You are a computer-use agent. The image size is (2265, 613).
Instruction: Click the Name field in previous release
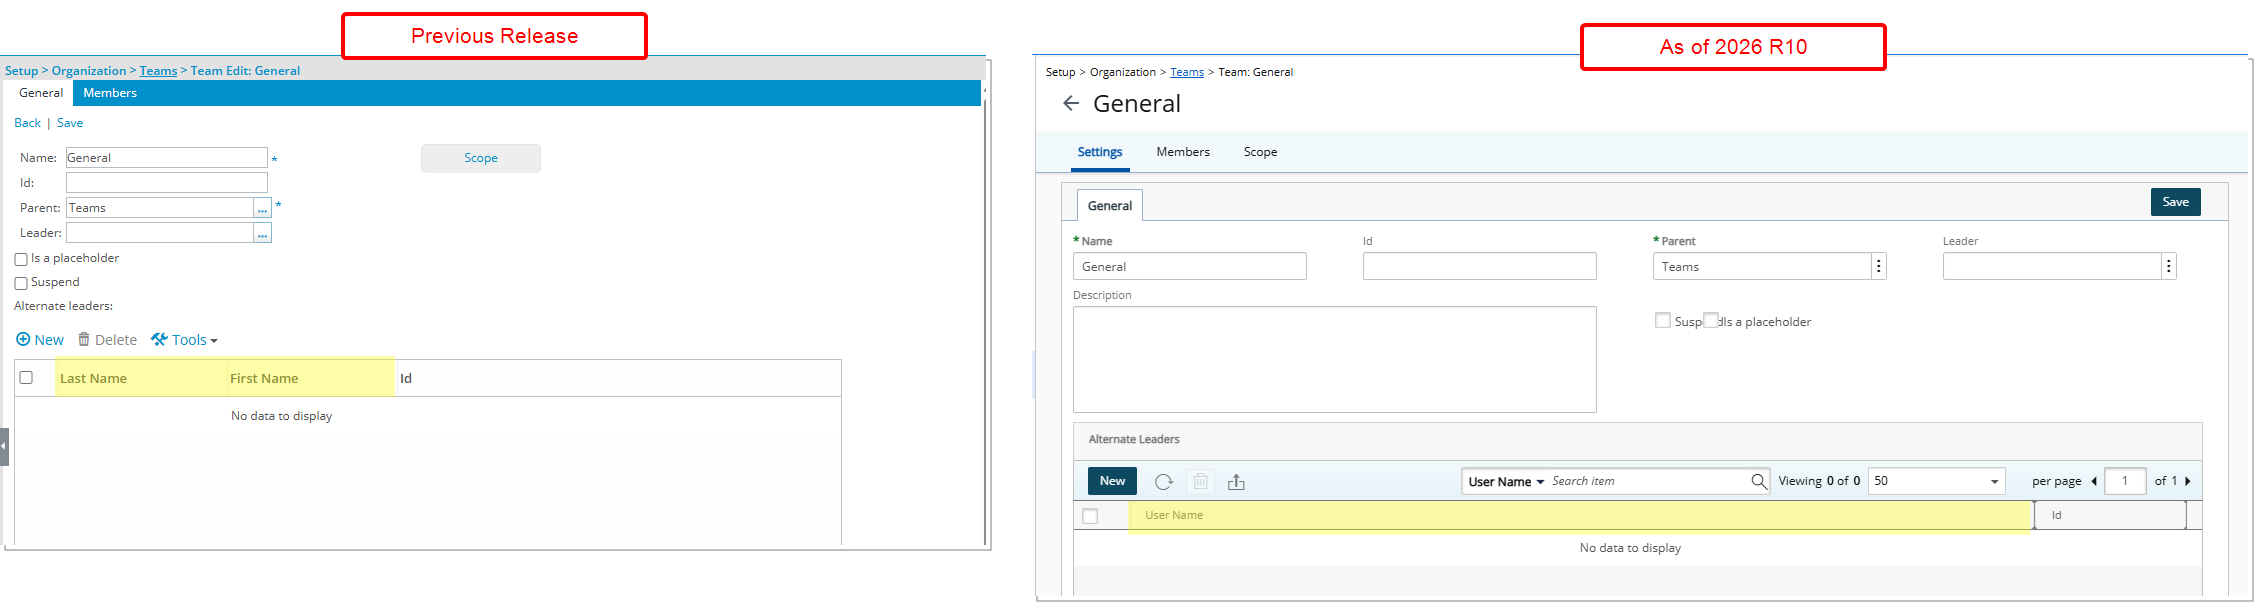tap(167, 158)
